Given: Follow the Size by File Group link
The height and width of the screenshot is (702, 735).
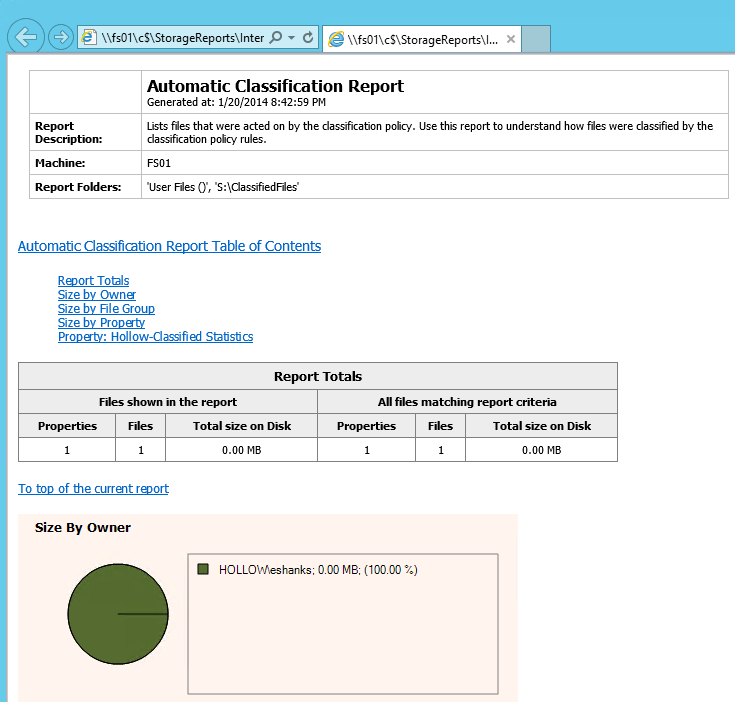Looking at the screenshot, I should pos(106,309).
